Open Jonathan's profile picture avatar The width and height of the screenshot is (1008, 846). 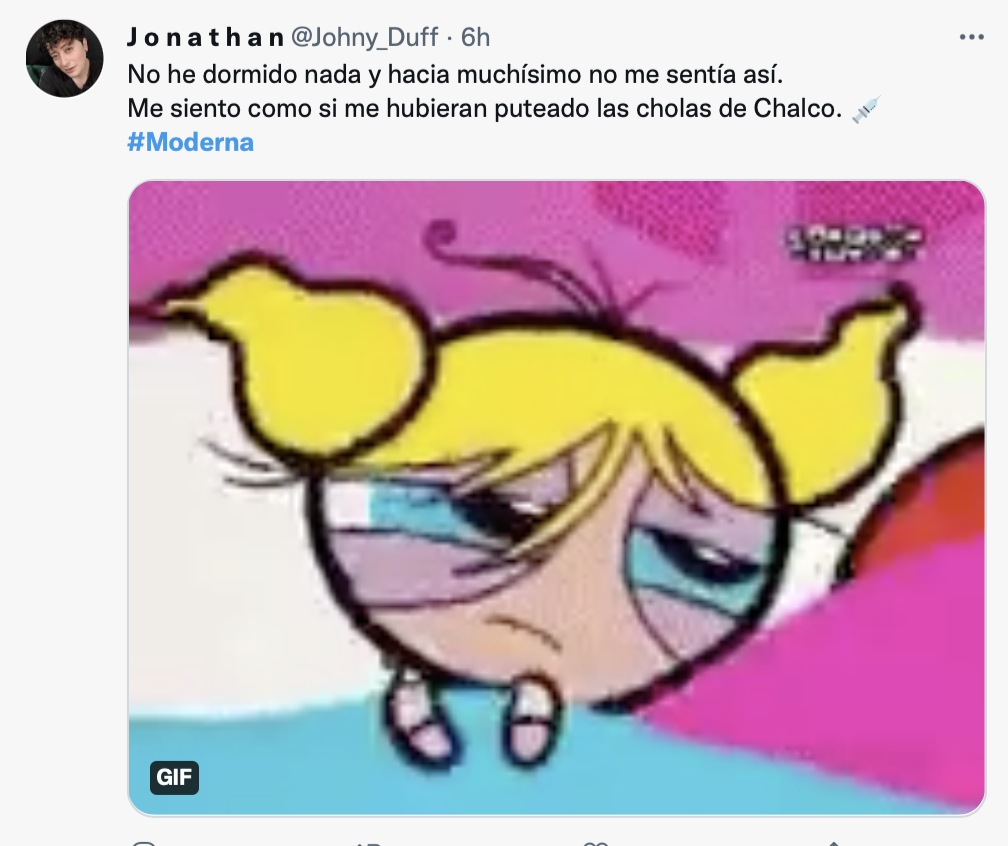point(65,58)
